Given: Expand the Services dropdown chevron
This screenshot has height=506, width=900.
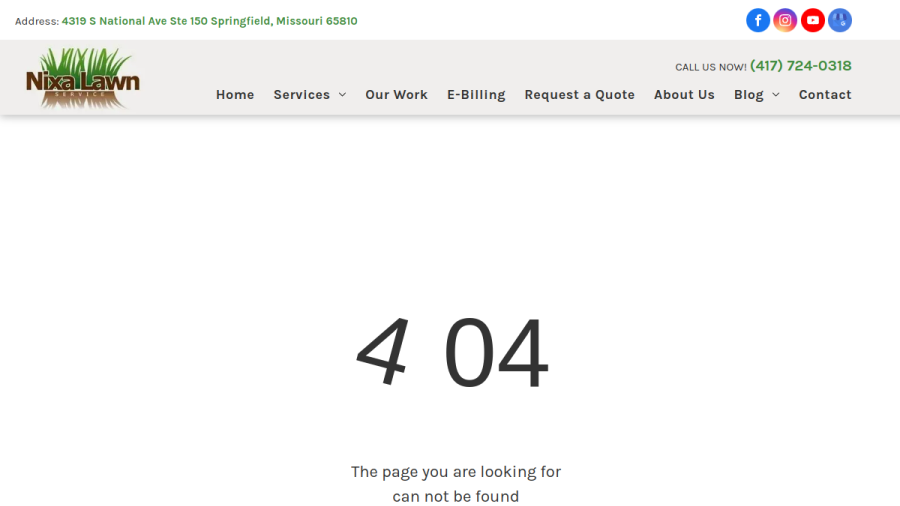Looking at the screenshot, I should 343,95.
